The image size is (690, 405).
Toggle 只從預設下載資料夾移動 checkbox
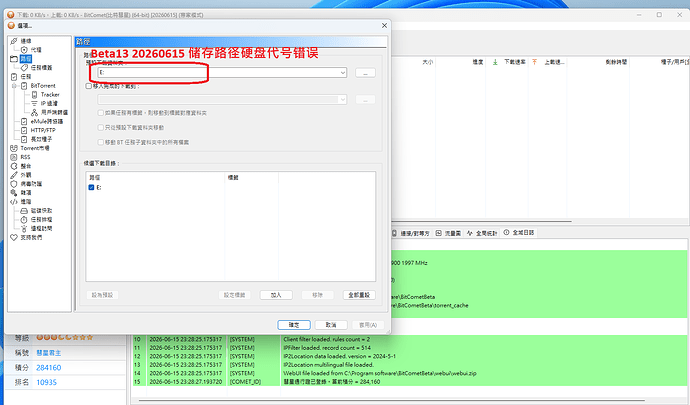pyautogui.click(x=100, y=128)
